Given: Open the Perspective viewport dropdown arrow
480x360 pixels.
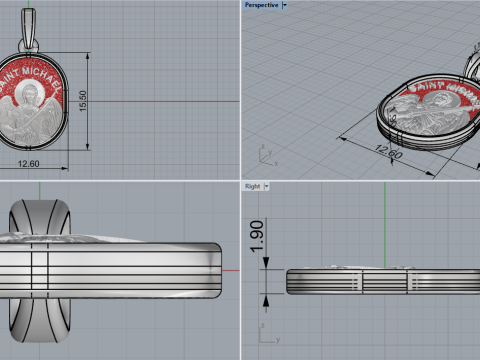Looking at the screenshot, I should (x=285, y=5).
